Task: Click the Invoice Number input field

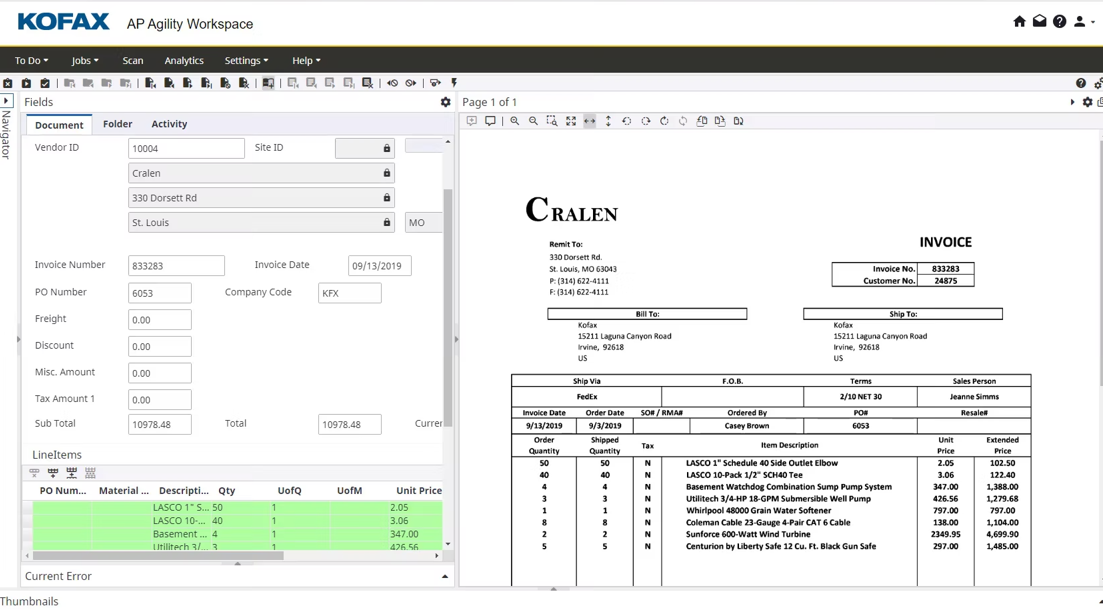Action: point(176,266)
